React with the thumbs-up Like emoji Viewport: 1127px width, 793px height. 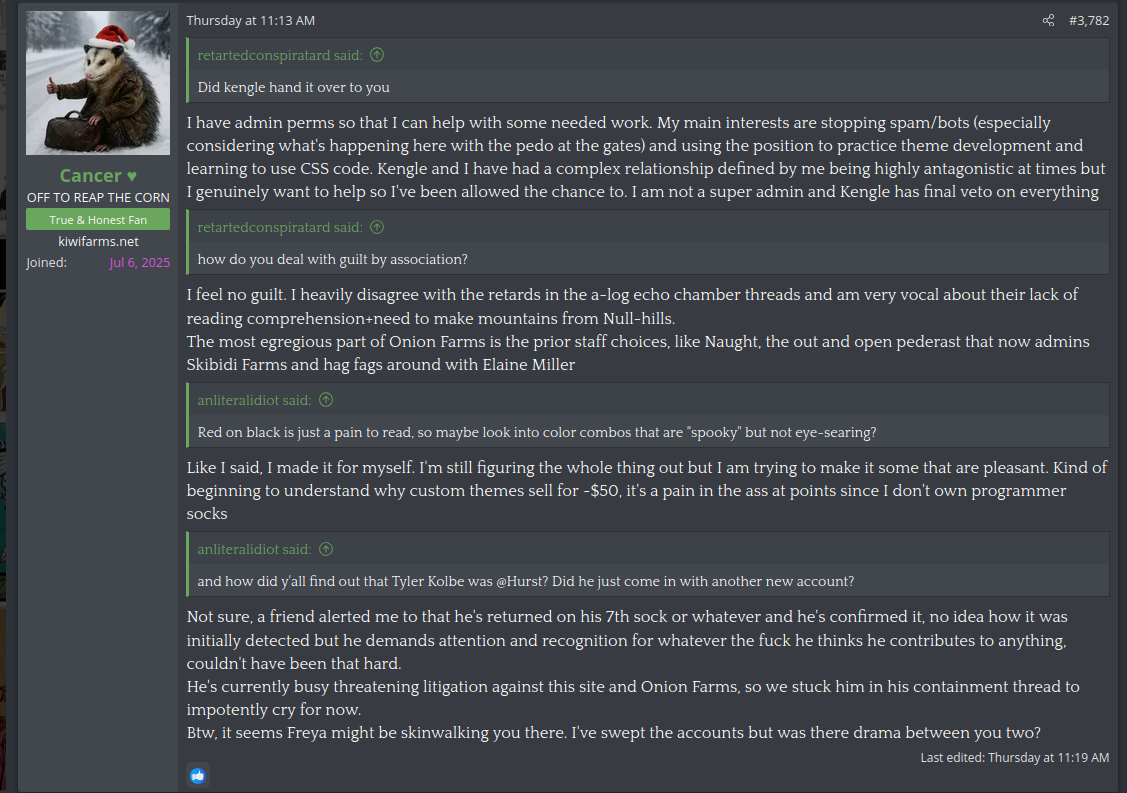tap(198, 775)
